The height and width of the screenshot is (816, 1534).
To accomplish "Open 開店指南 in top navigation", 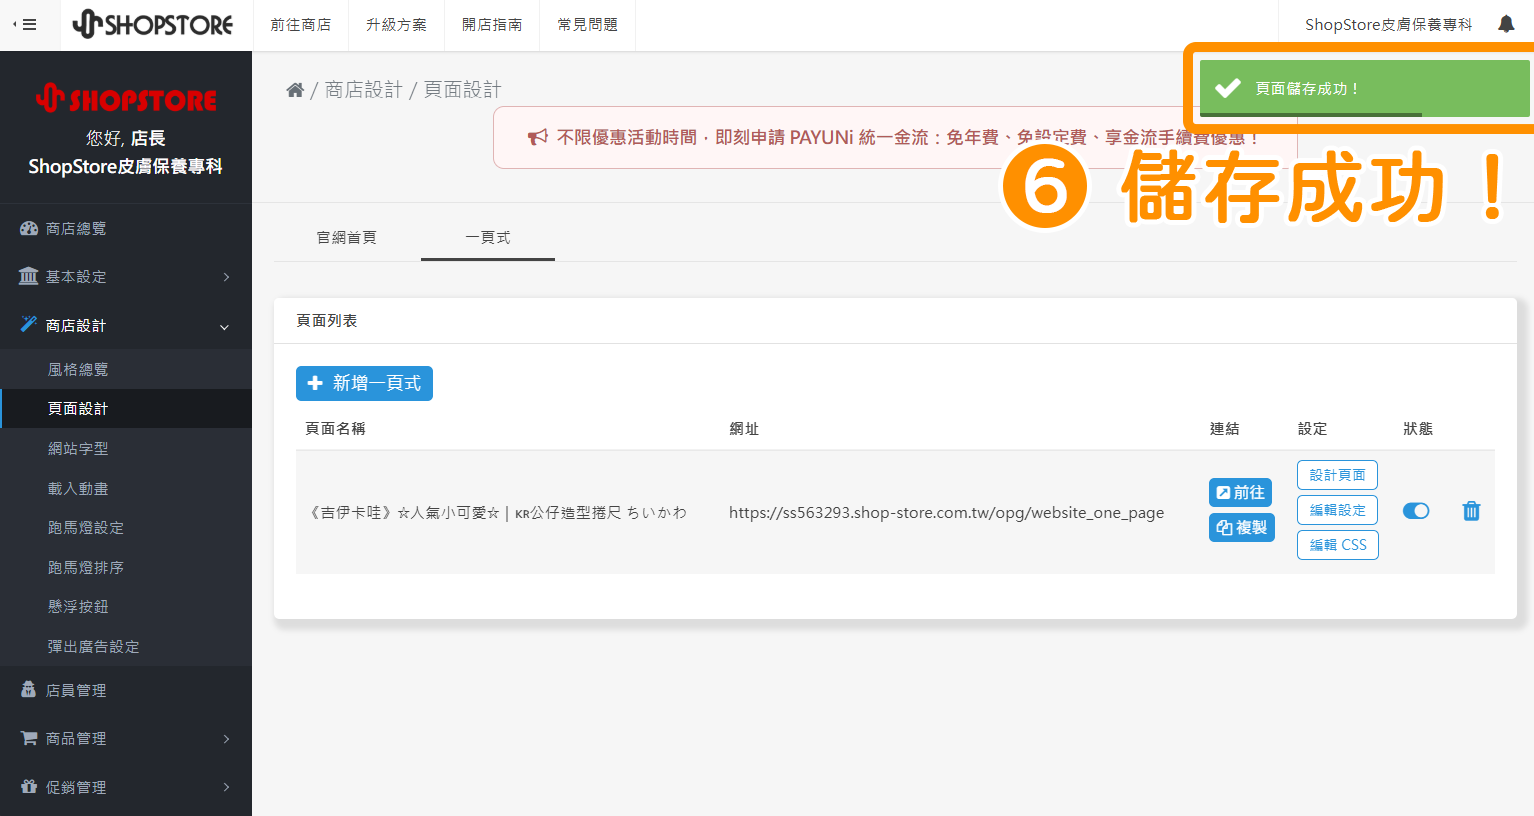I will 492,25.
